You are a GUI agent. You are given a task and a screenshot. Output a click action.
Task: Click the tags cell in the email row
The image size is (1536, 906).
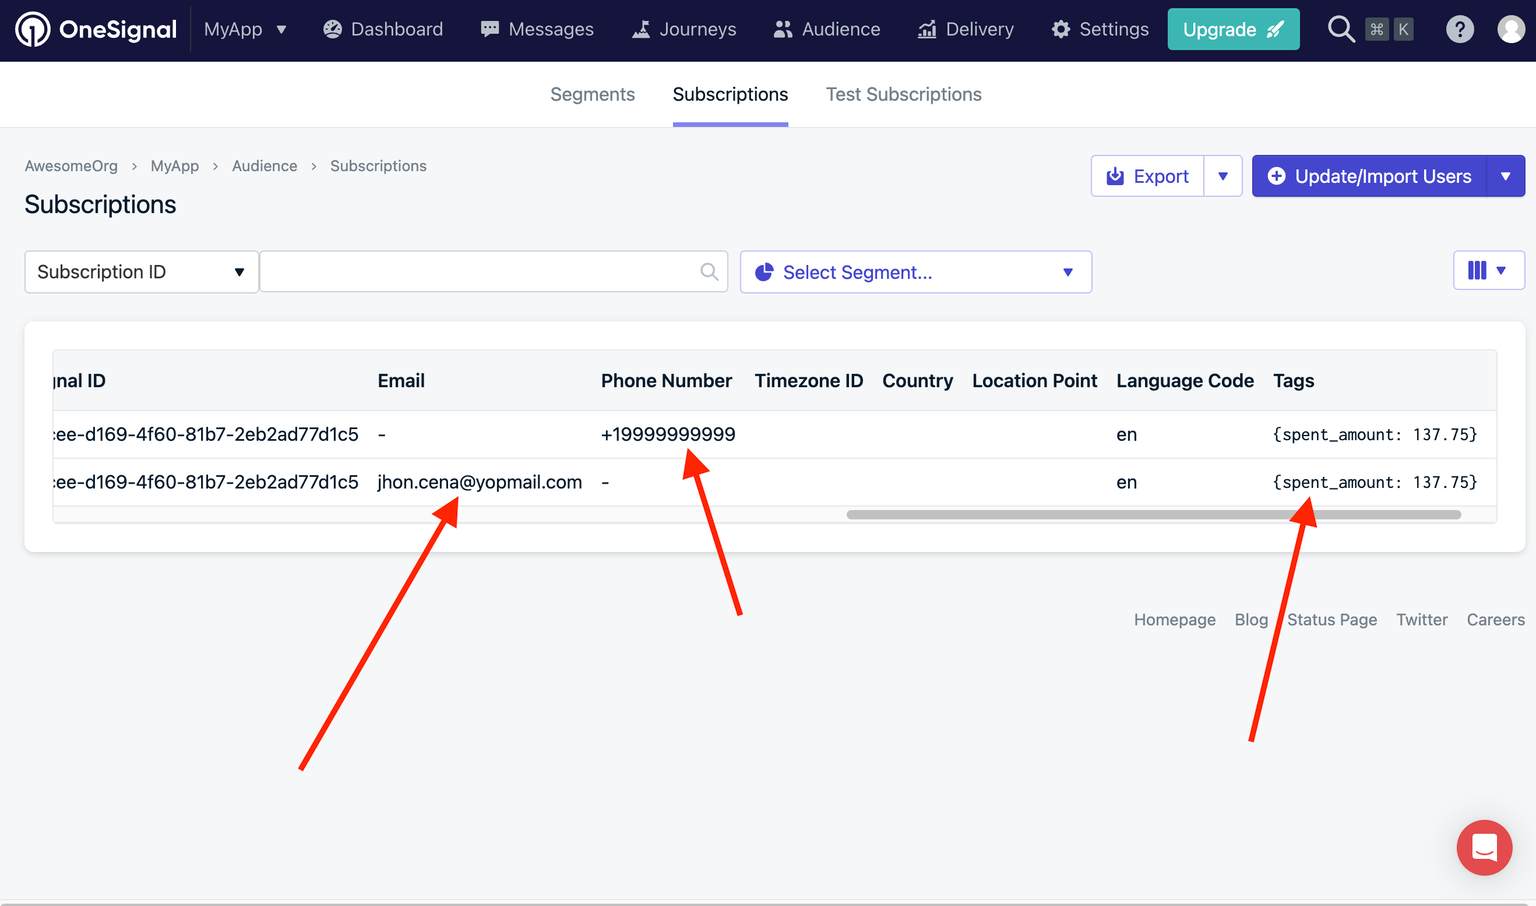(x=1375, y=482)
